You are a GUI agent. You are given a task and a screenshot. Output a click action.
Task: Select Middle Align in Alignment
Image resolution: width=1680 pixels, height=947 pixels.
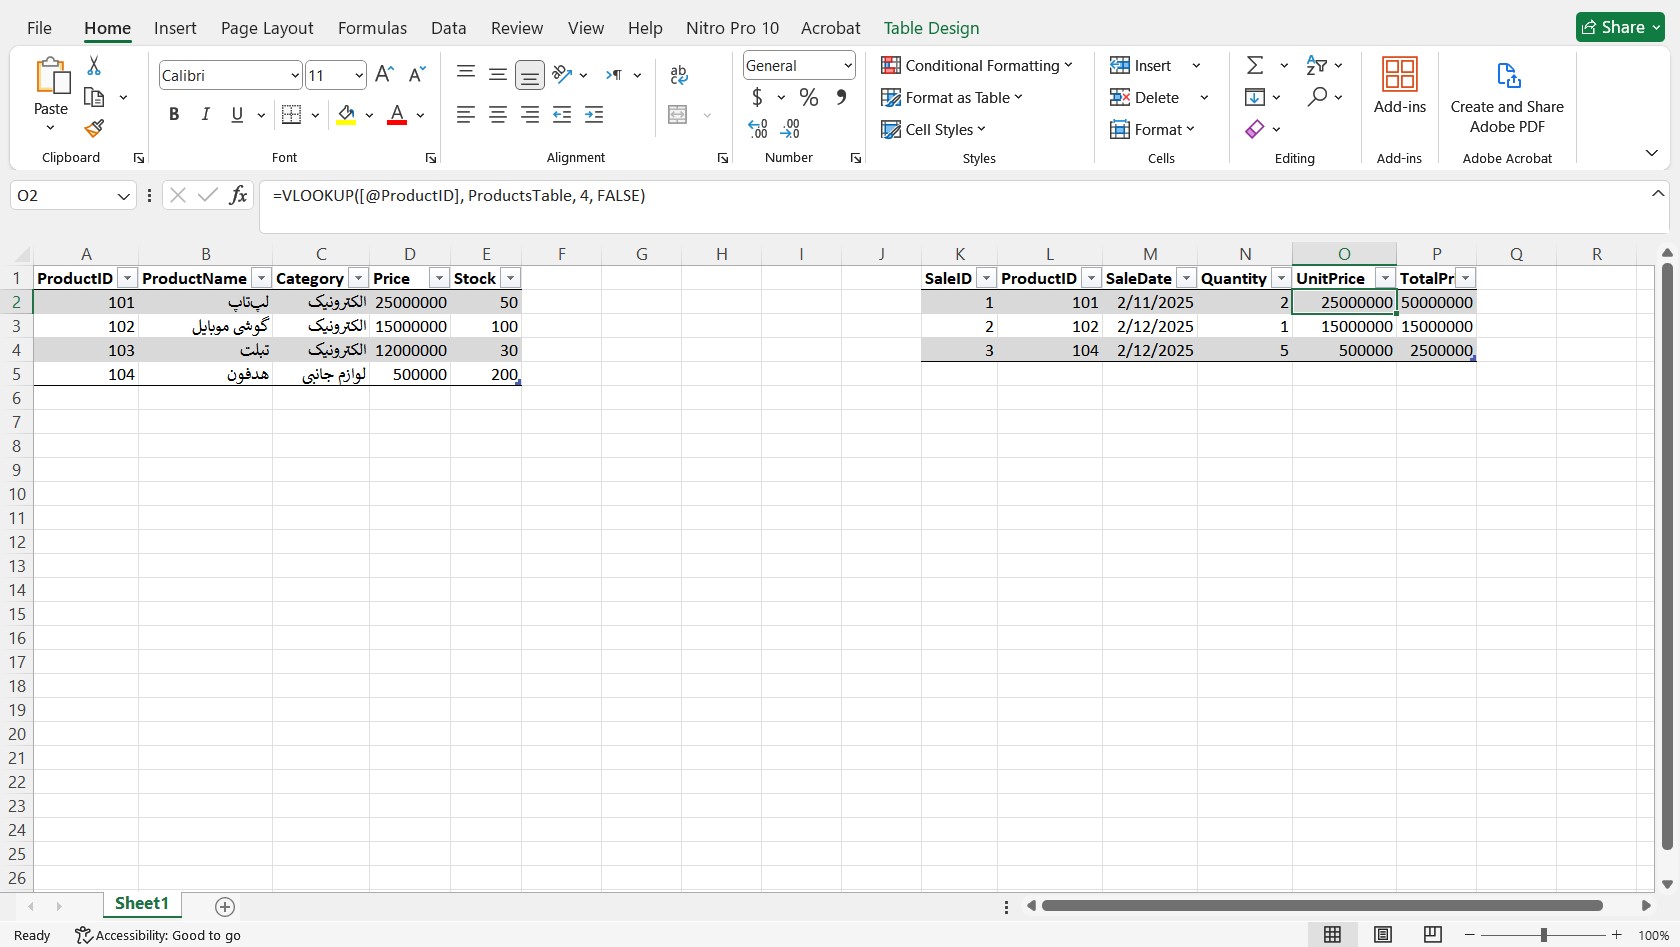click(498, 74)
